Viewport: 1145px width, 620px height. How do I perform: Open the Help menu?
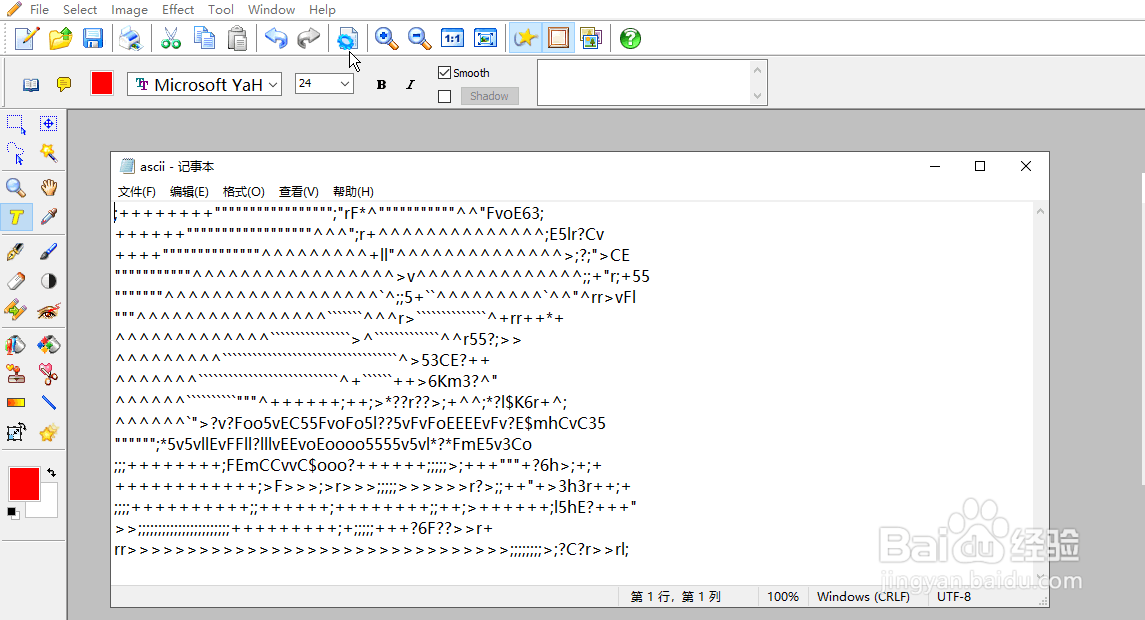tap(322, 9)
